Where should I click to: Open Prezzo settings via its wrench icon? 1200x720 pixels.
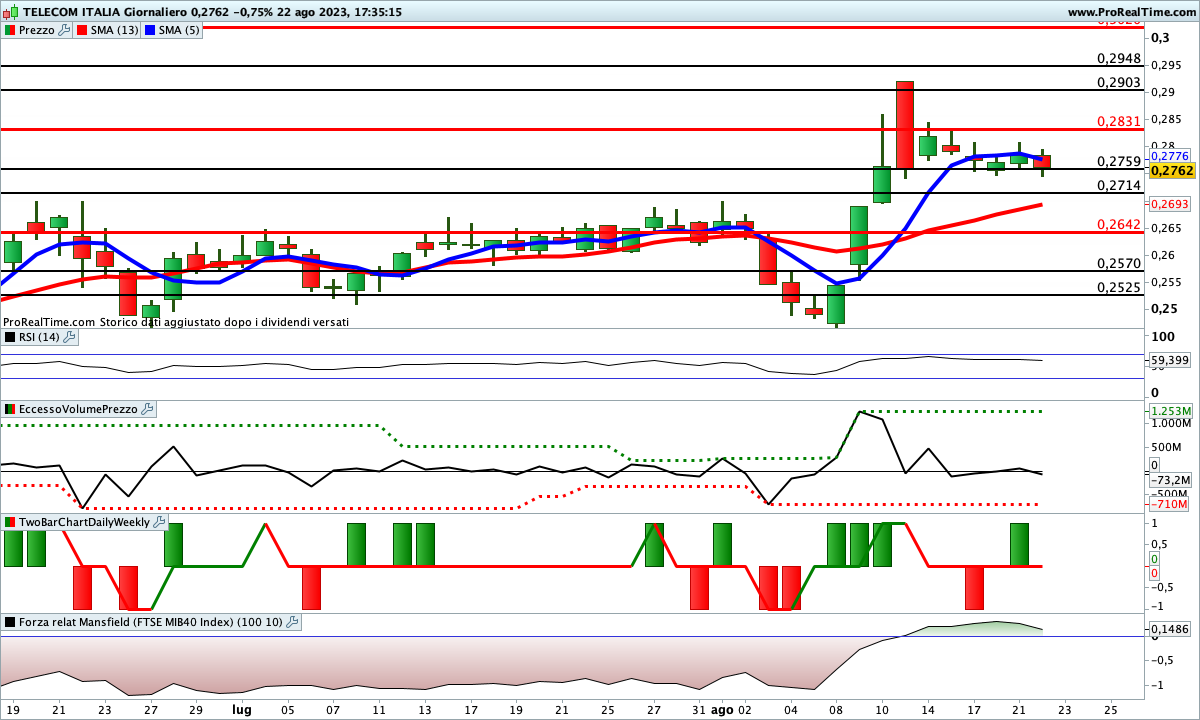tap(65, 30)
